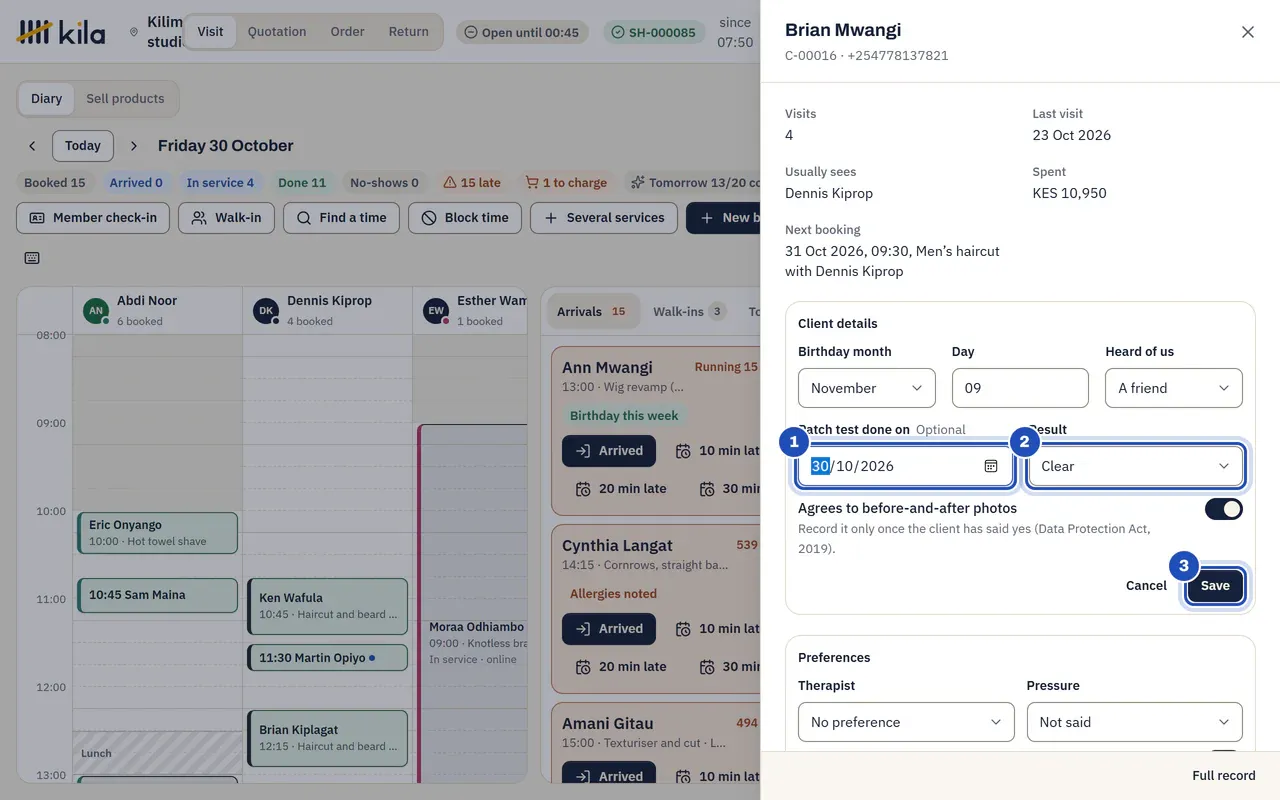Open the Birthday month dropdown
1280x800 pixels.
pos(867,388)
